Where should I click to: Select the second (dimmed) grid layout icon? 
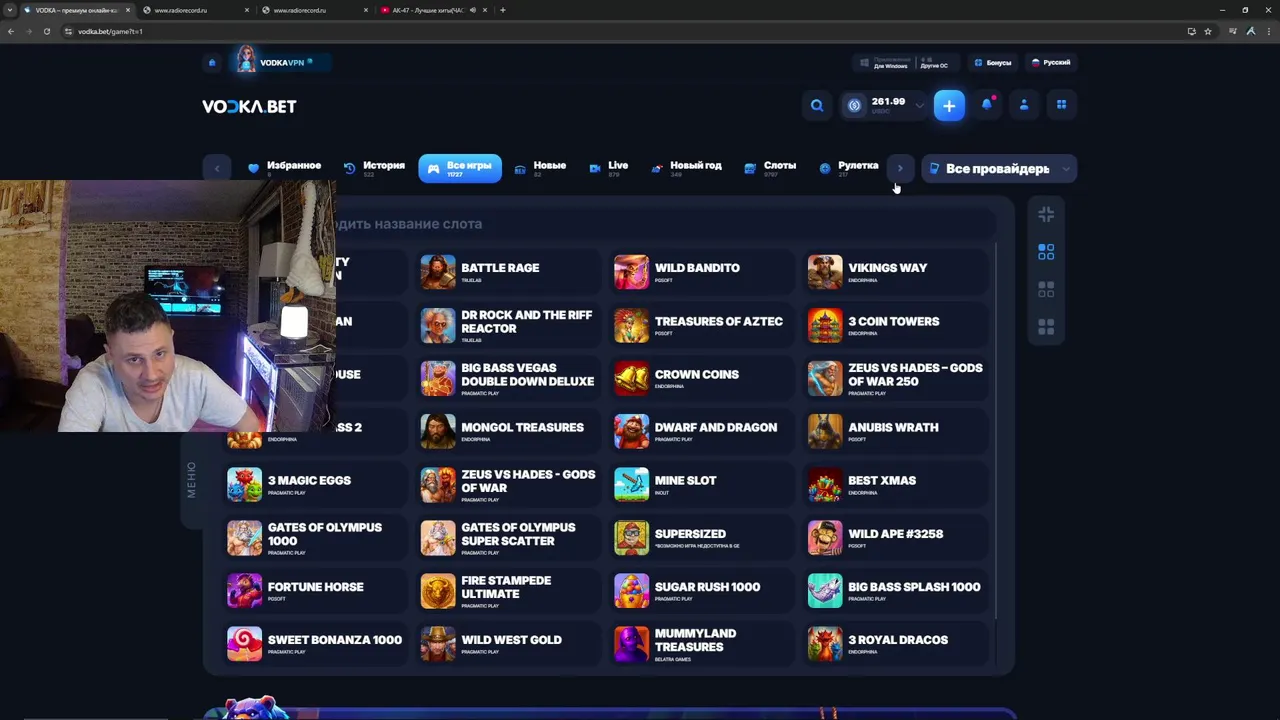point(1046,289)
